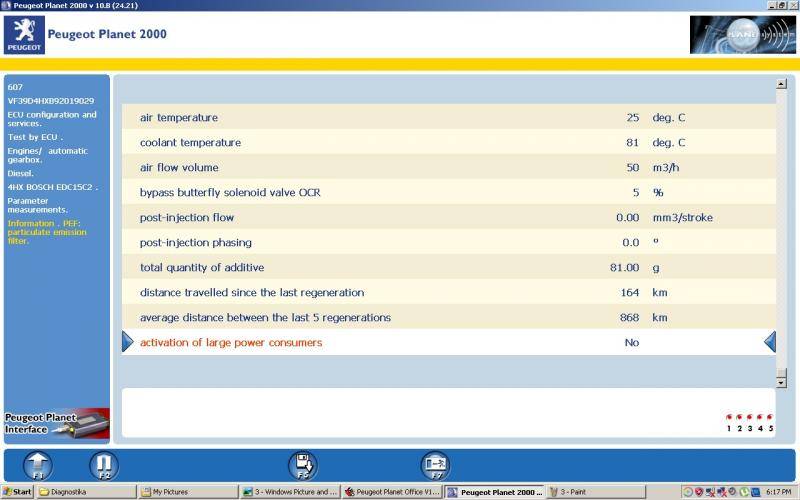Click left blue arrow on selected row
This screenshot has width=800, height=500.
point(127,343)
